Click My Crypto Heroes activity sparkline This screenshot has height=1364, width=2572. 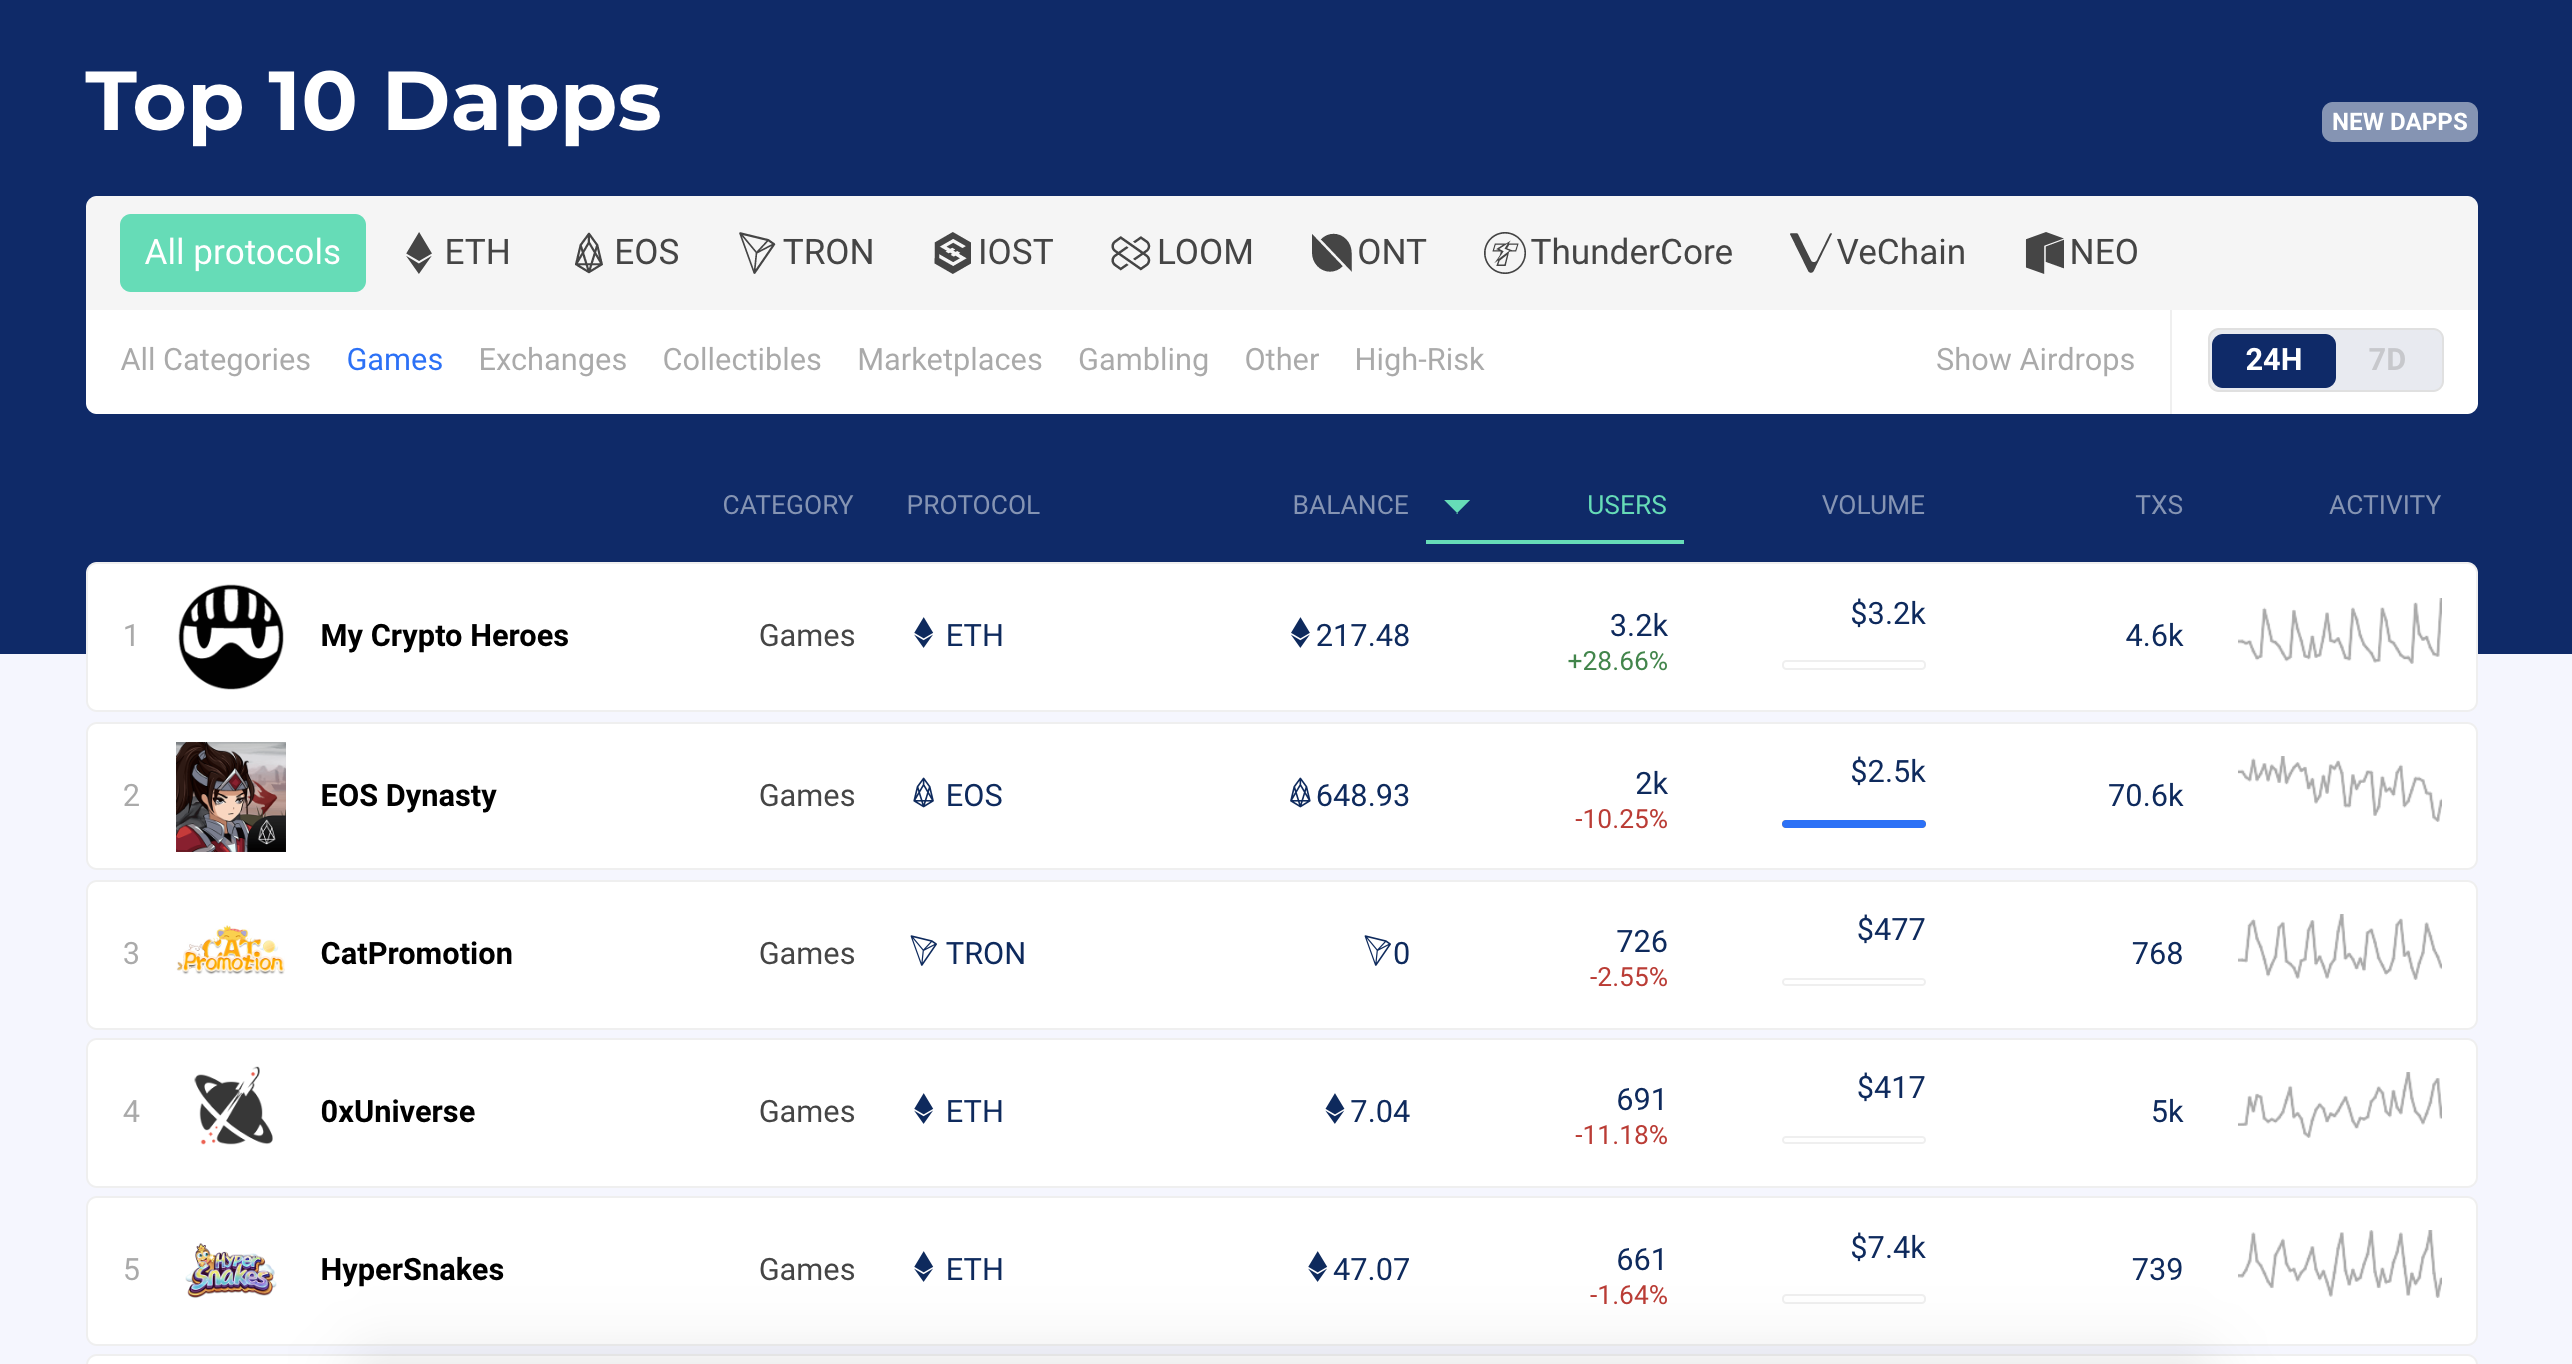pyautogui.click(x=2340, y=633)
